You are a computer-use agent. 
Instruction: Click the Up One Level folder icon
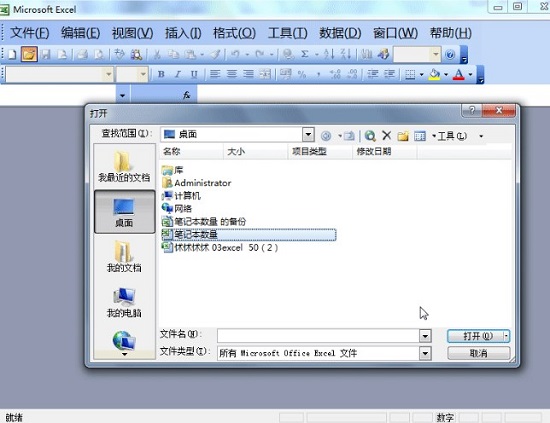click(349, 136)
